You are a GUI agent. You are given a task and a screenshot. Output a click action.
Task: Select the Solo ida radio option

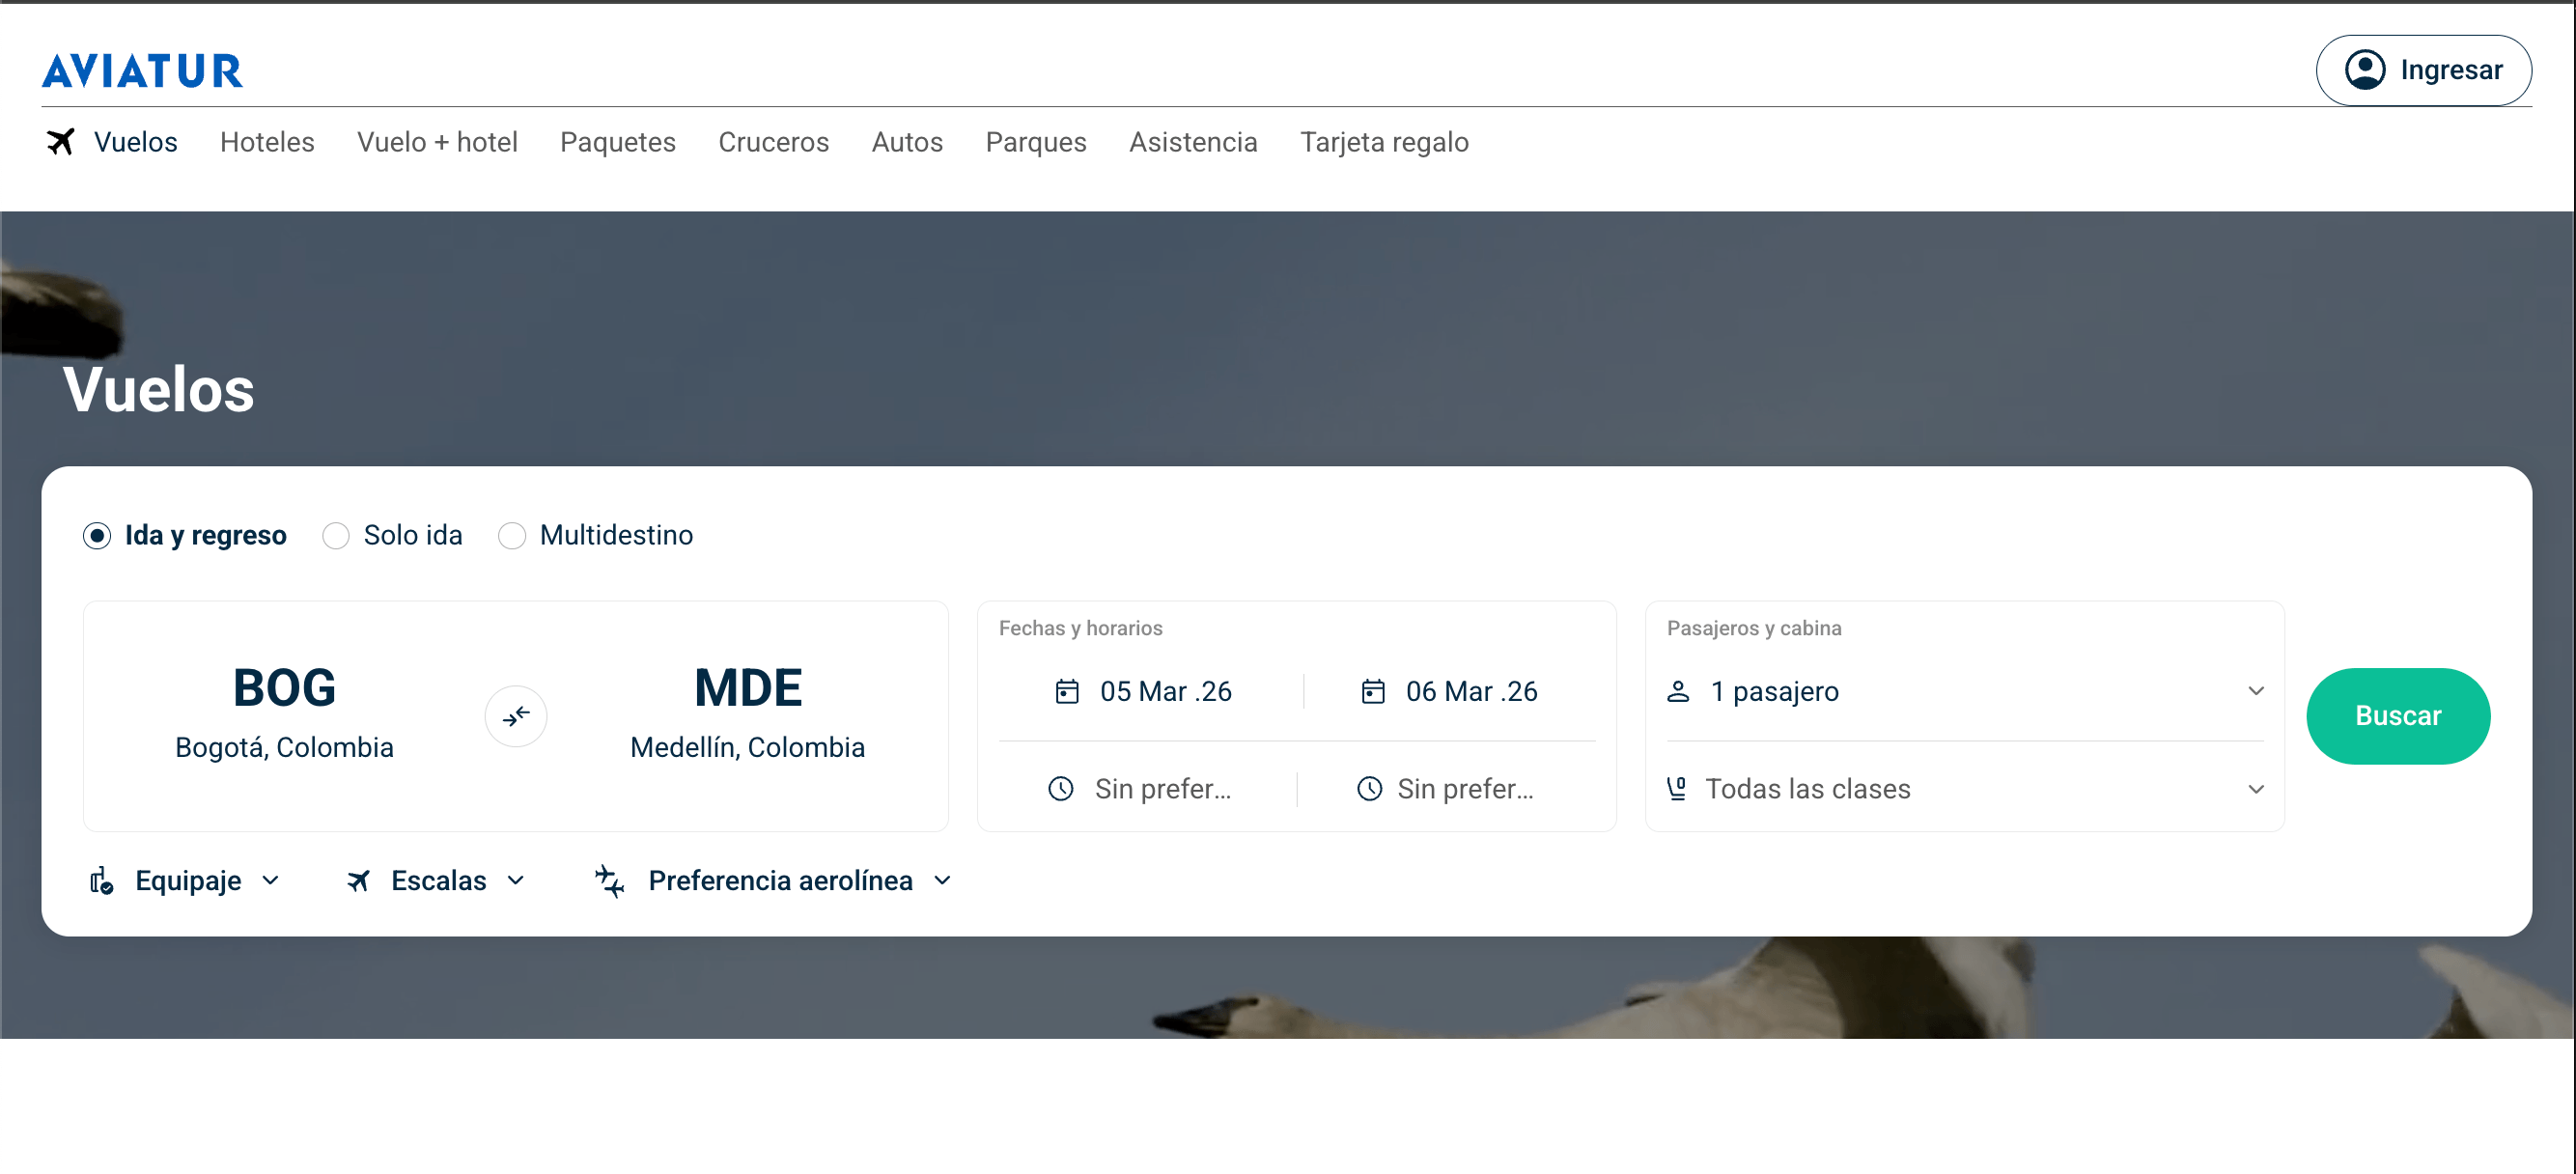pyautogui.click(x=336, y=536)
